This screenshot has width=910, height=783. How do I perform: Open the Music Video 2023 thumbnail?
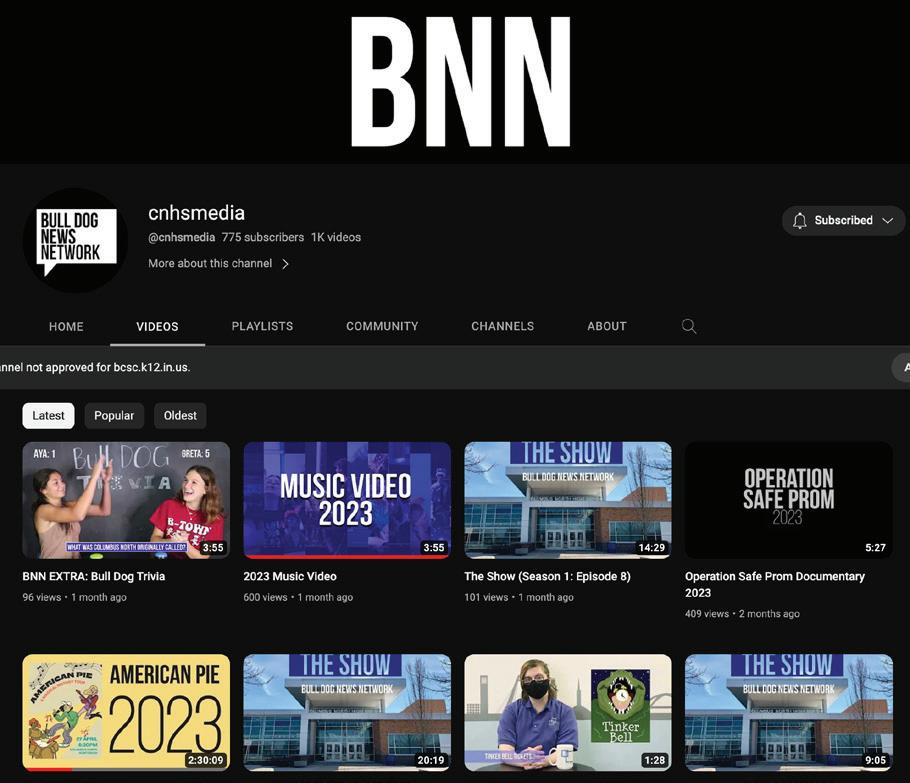click(x=347, y=500)
